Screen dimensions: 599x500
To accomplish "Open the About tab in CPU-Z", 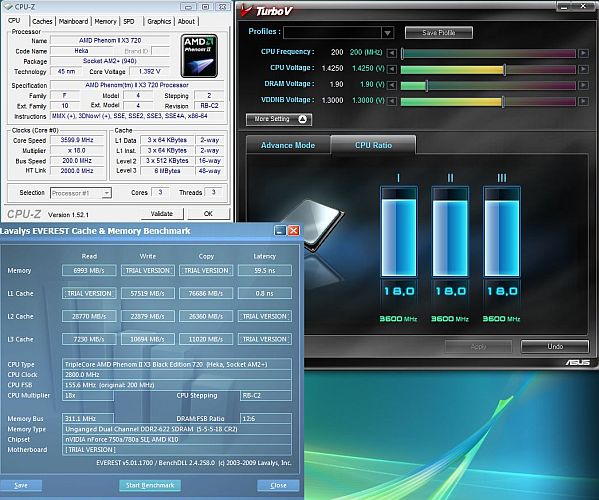I will click(186, 21).
